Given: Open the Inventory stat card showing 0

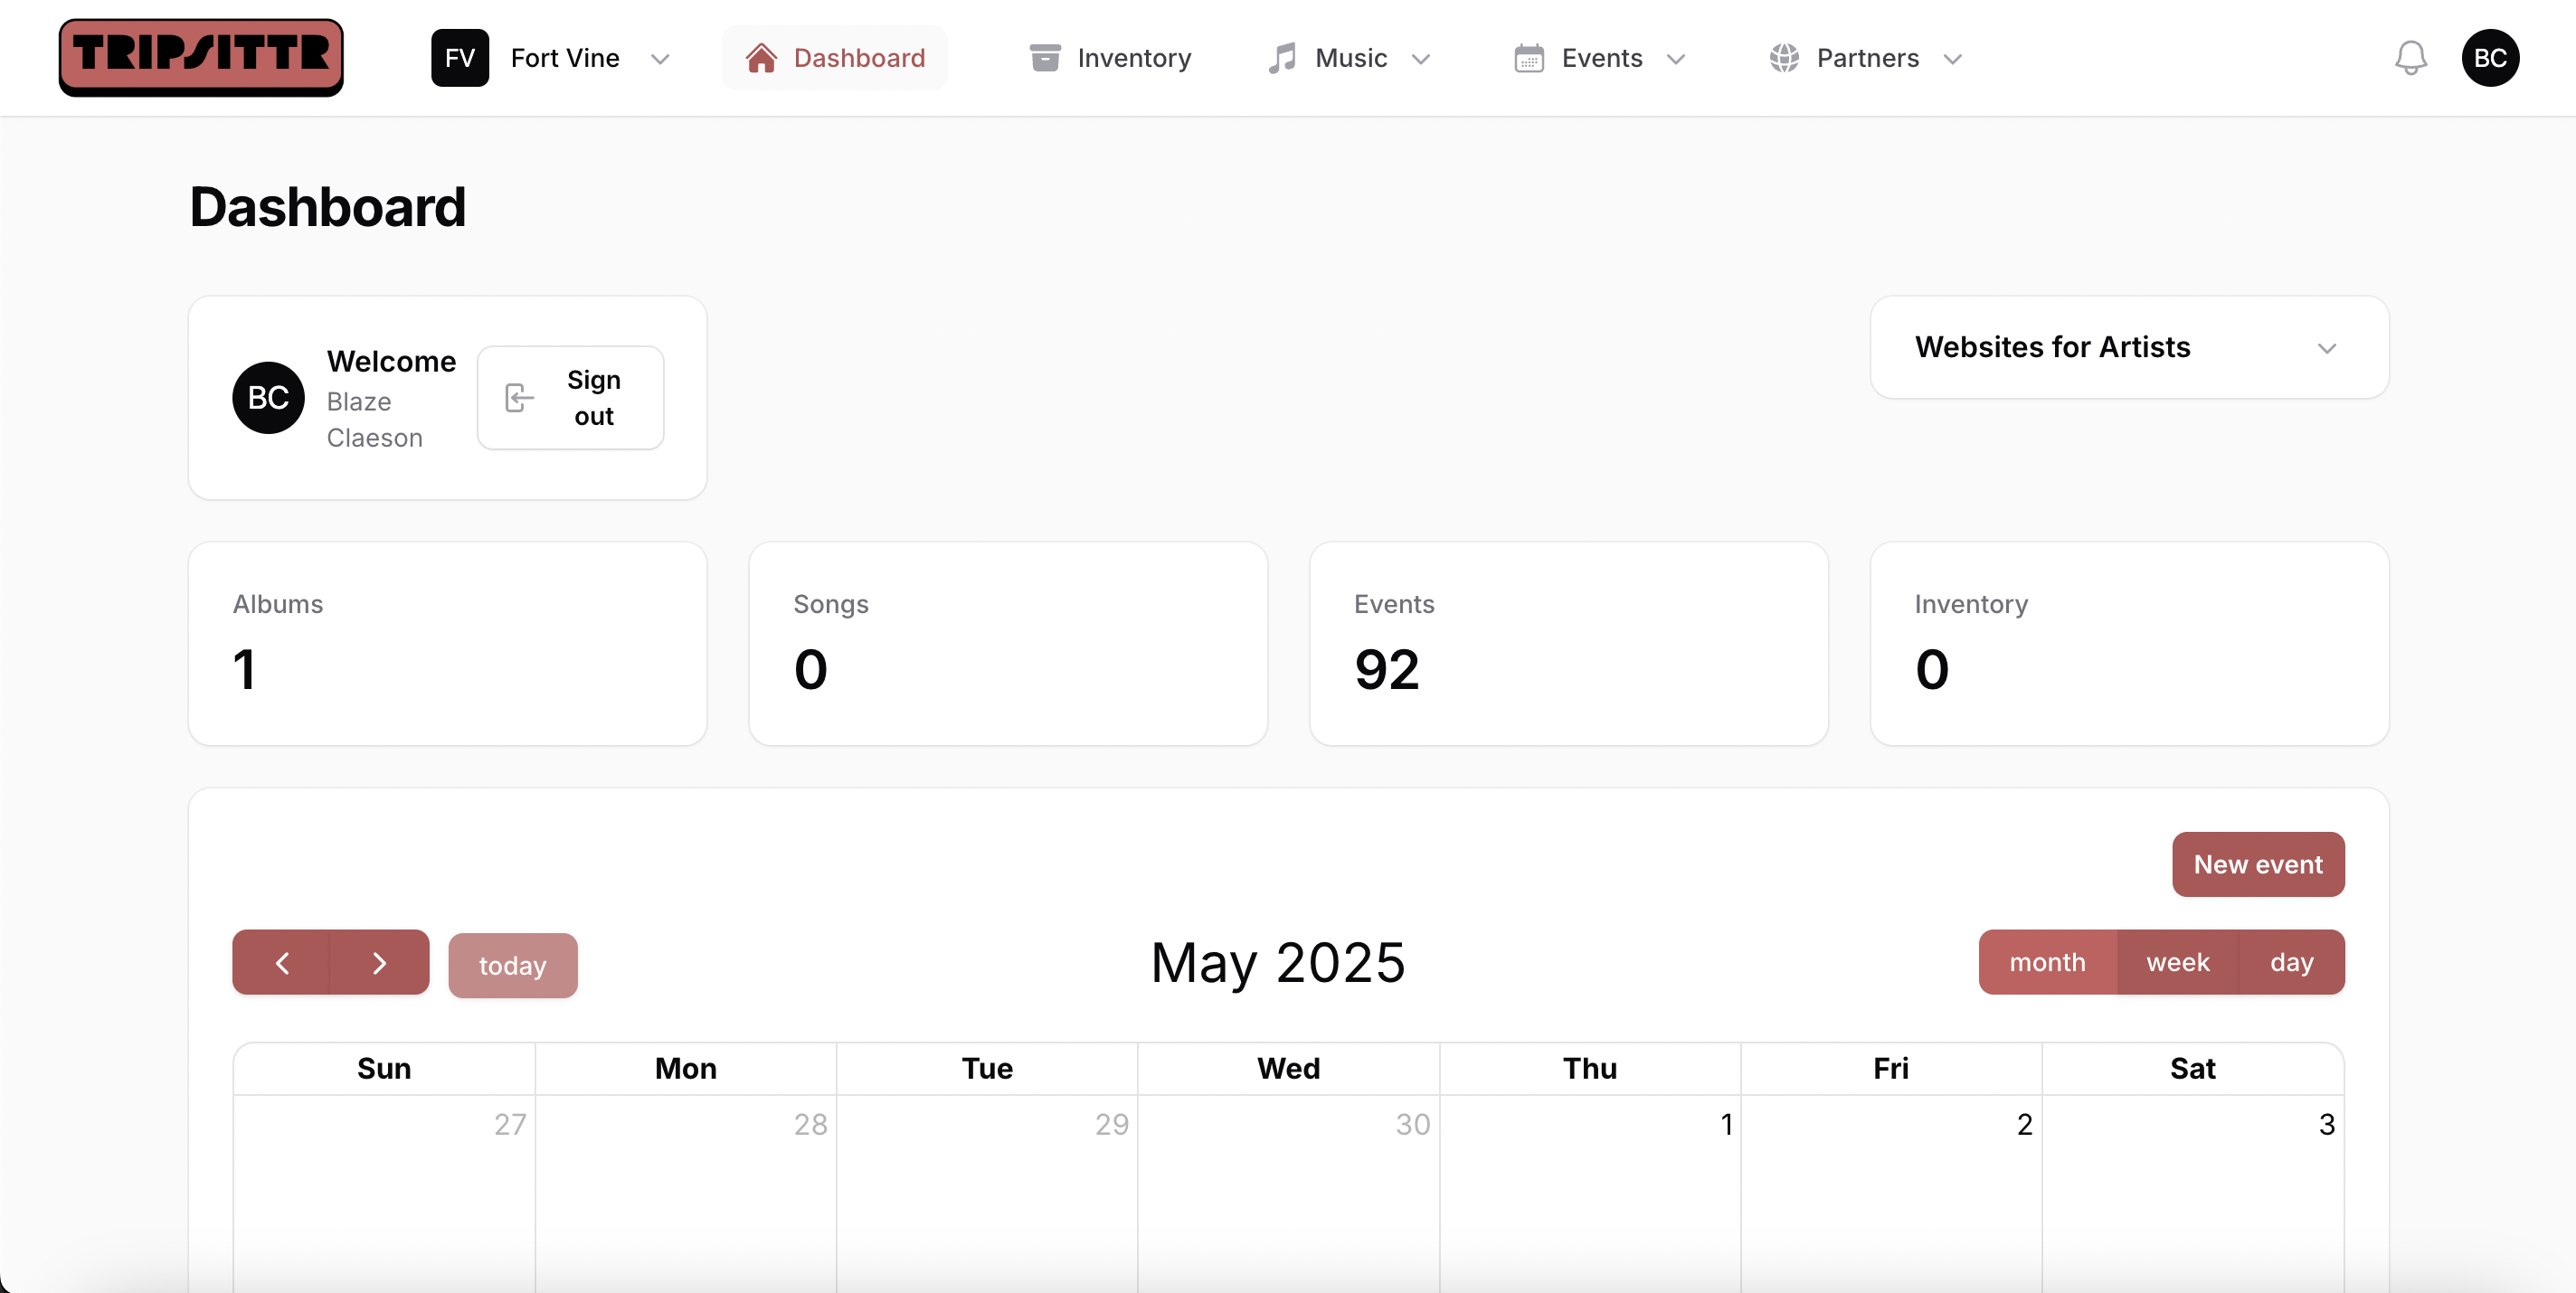Looking at the screenshot, I should tap(2129, 643).
